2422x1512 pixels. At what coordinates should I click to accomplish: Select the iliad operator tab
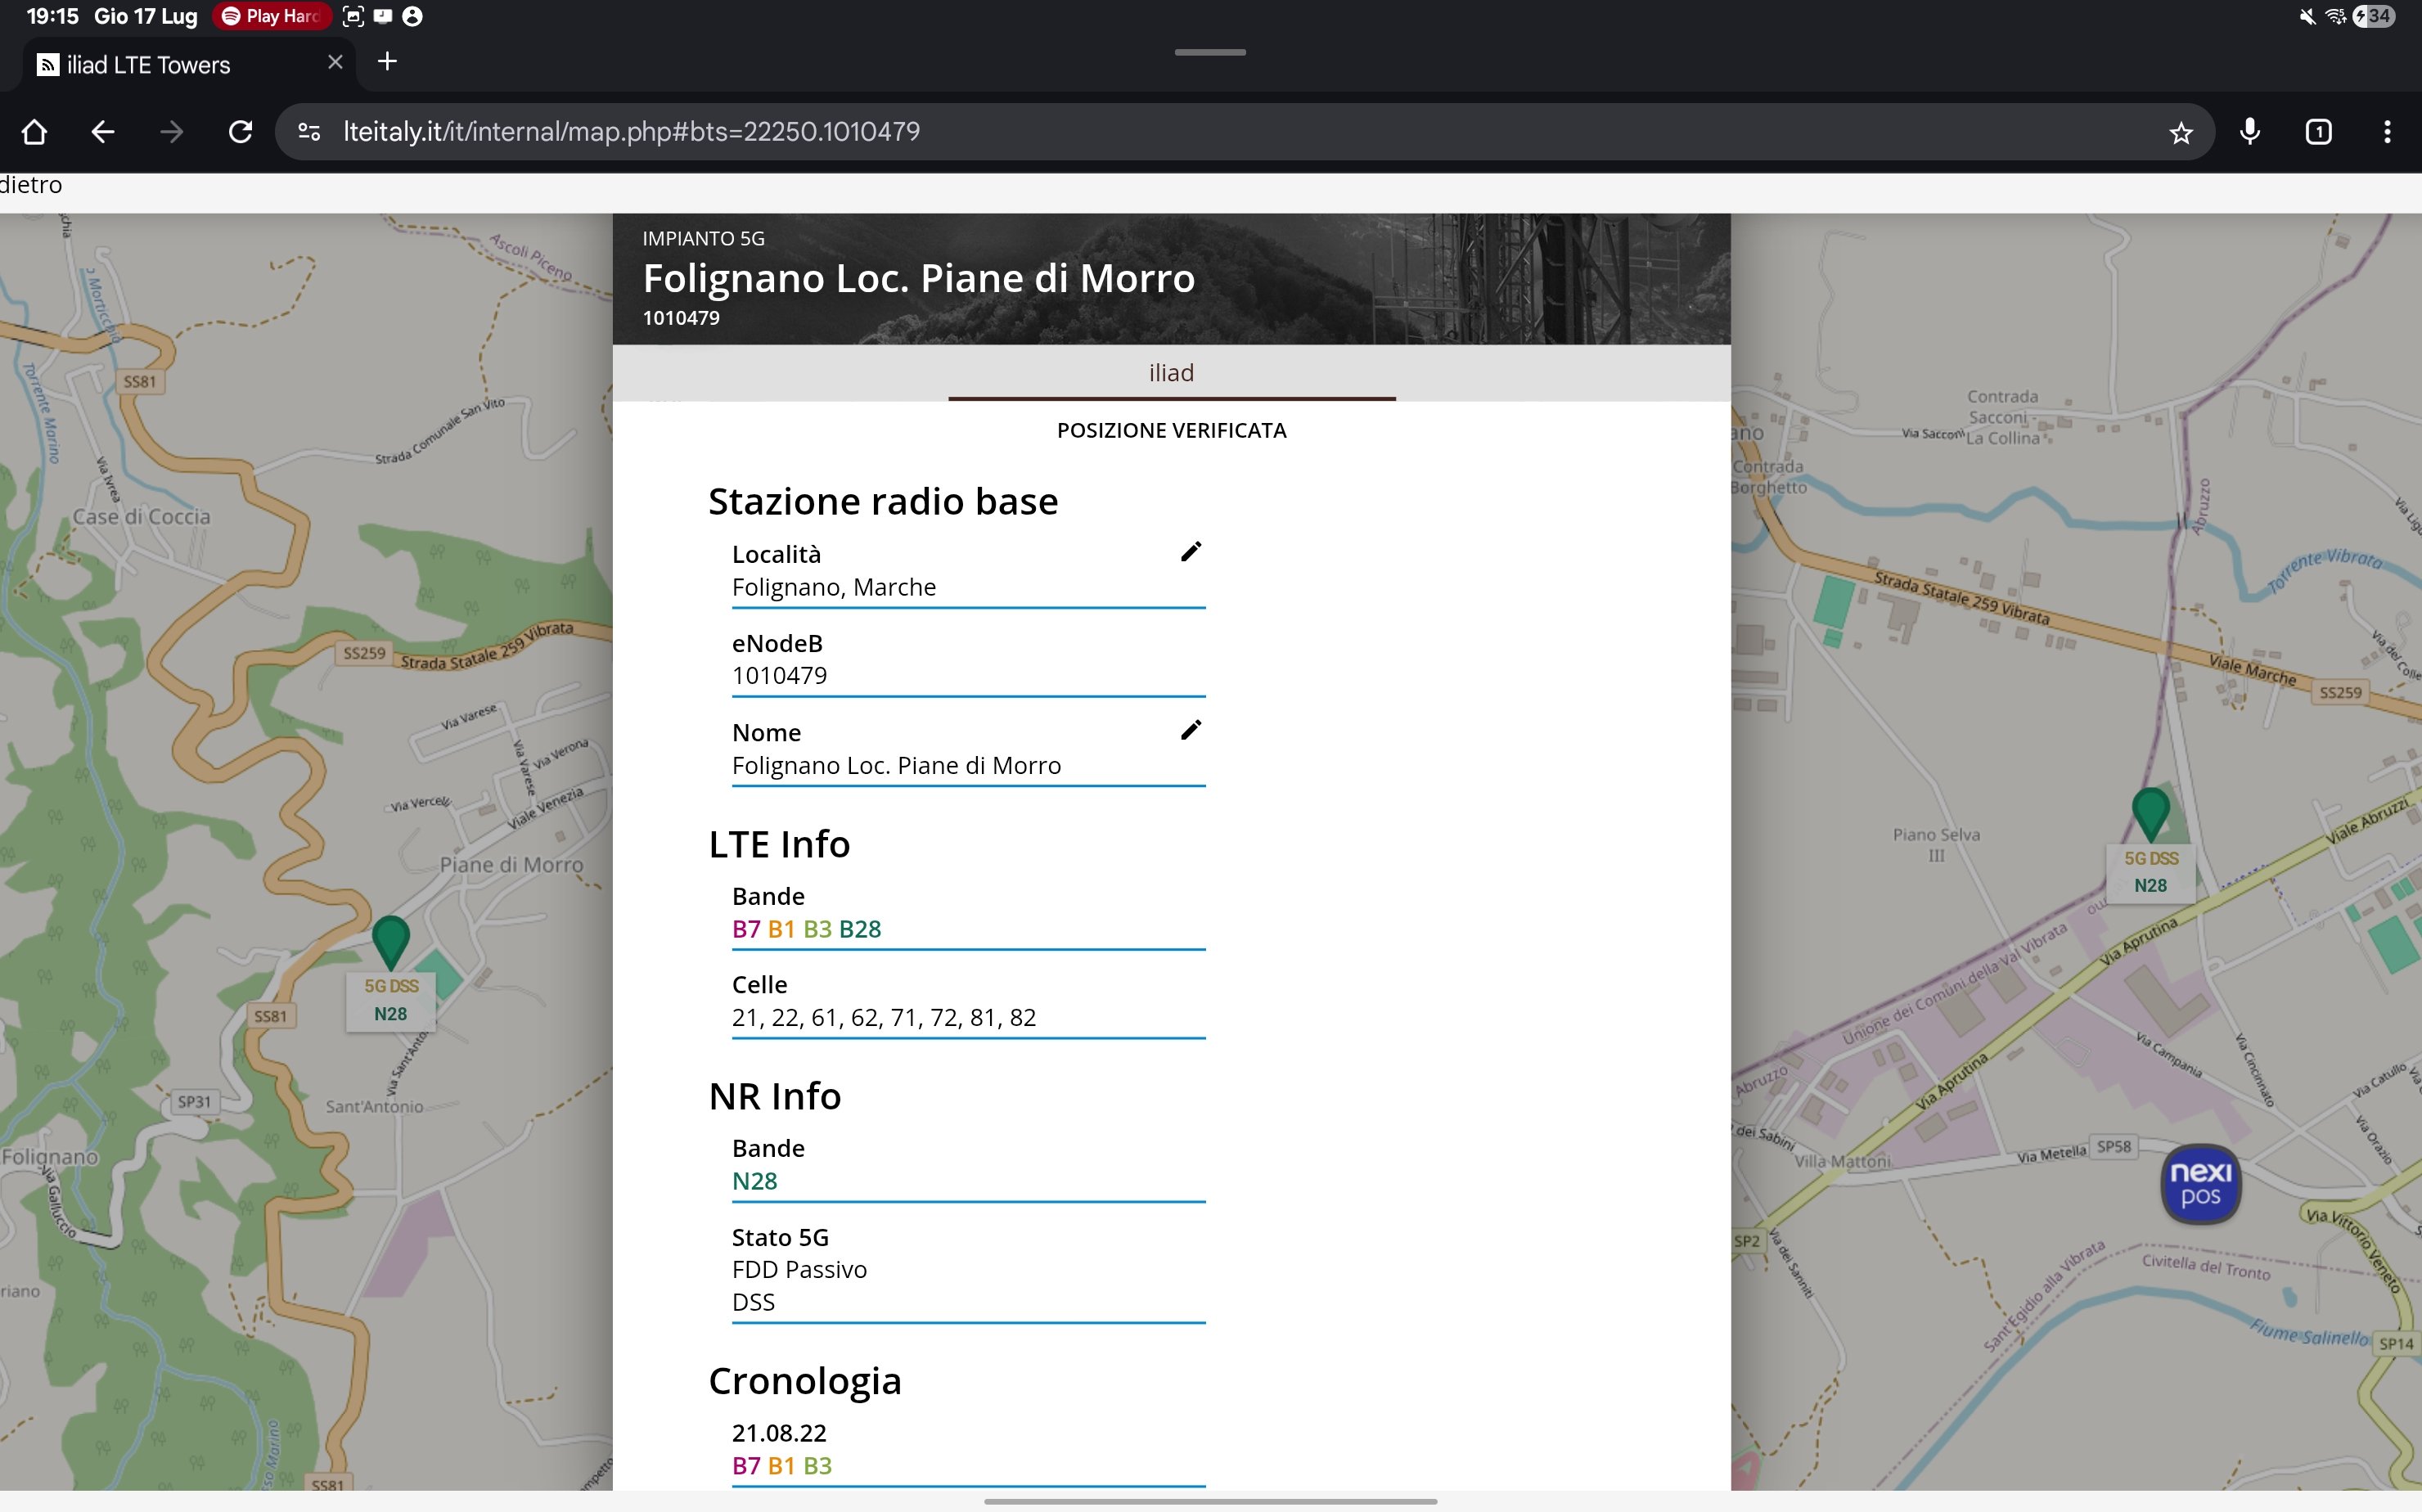tap(1171, 373)
